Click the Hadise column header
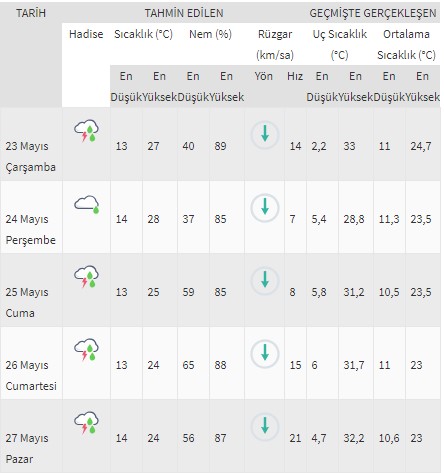The image size is (444, 473). 86,34
